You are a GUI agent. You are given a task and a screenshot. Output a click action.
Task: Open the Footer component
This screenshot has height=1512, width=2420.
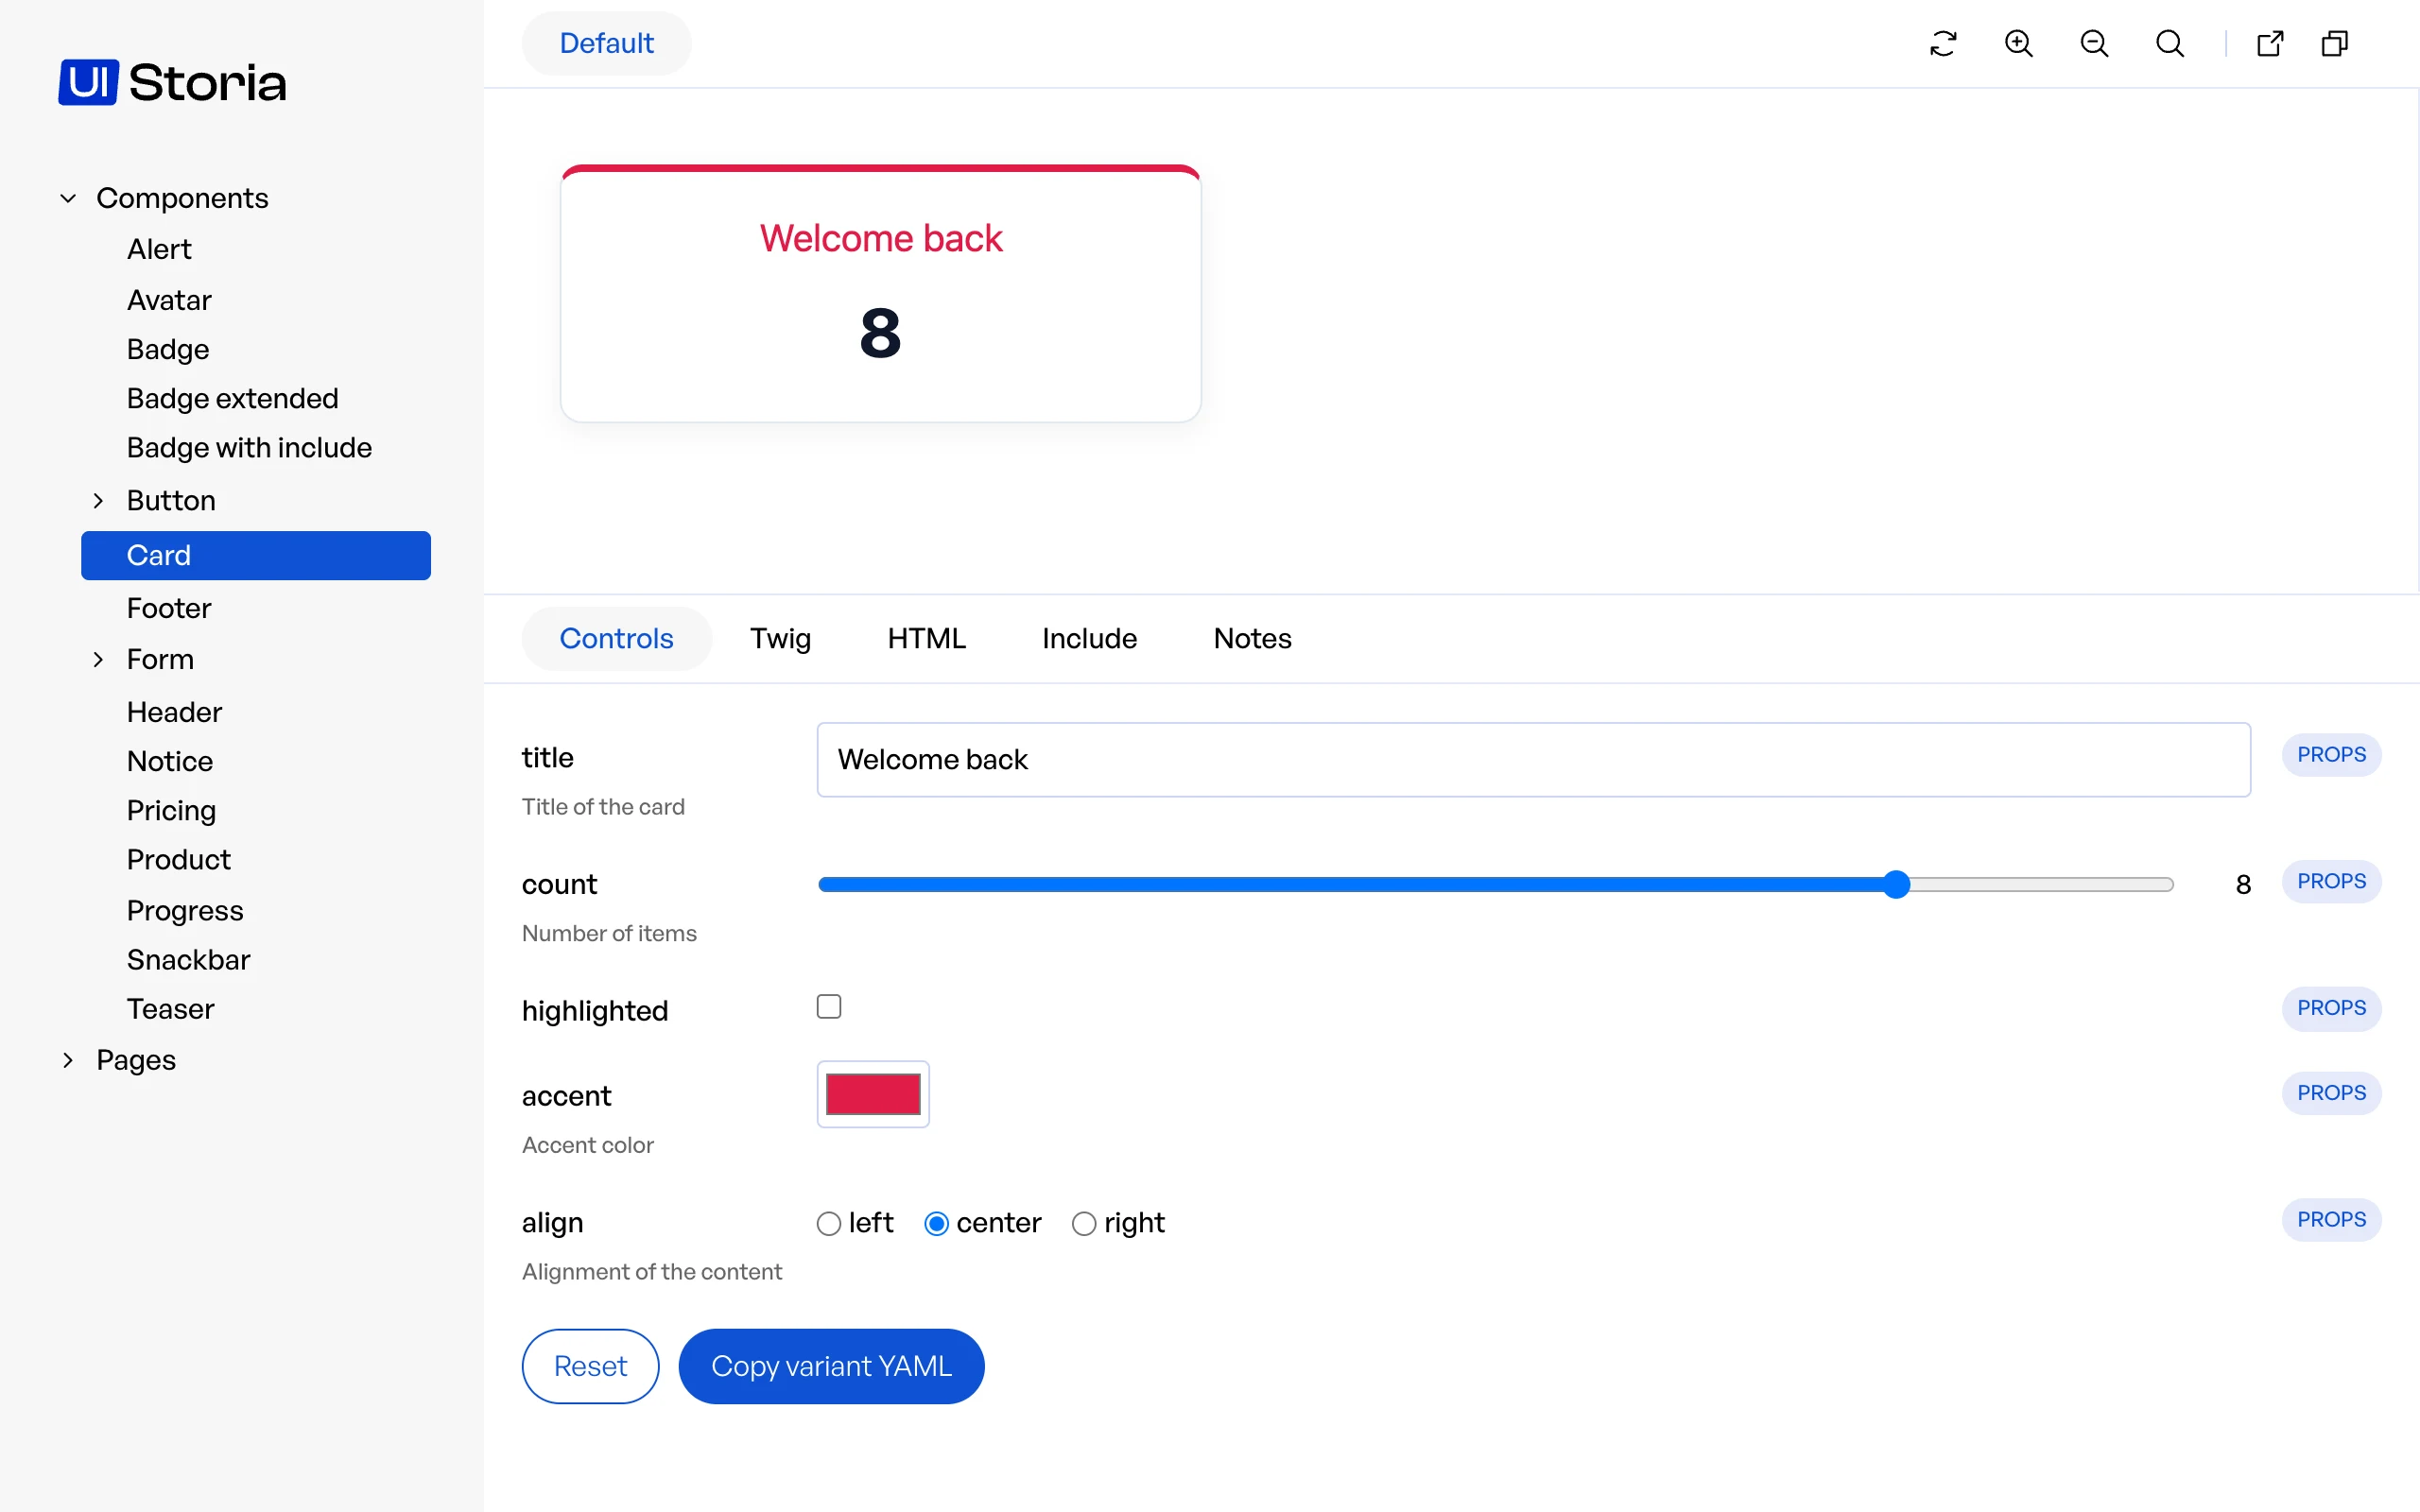[x=169, y=608]
